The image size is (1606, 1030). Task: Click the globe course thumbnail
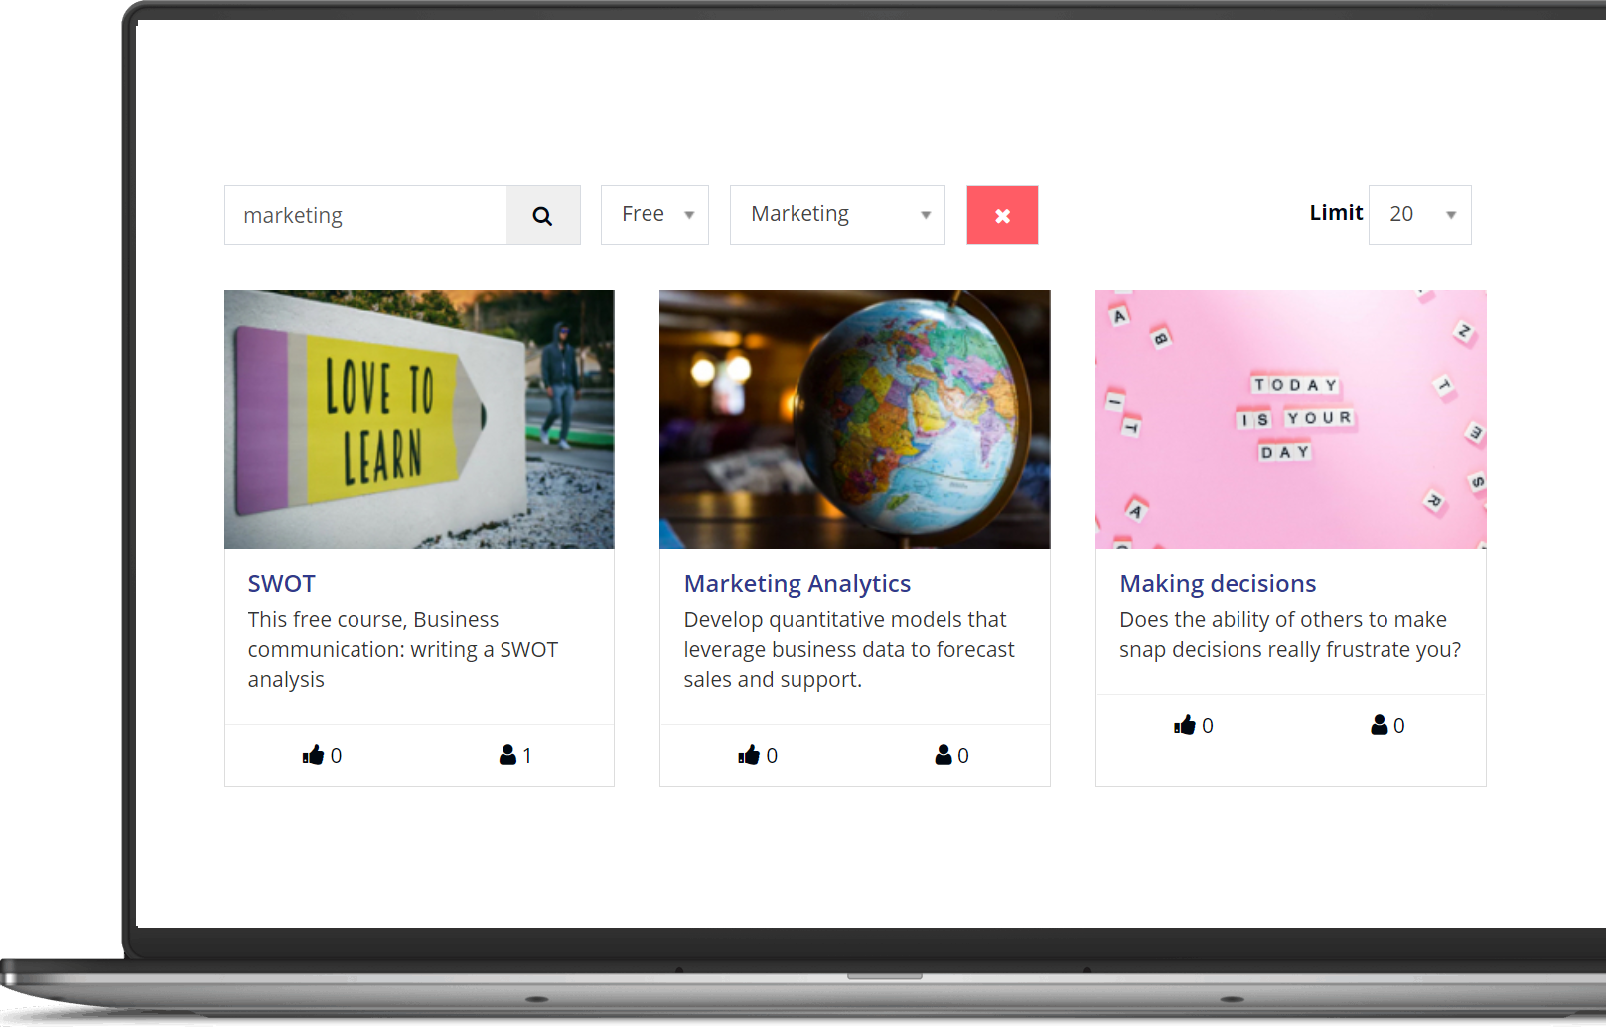[854, 419]
